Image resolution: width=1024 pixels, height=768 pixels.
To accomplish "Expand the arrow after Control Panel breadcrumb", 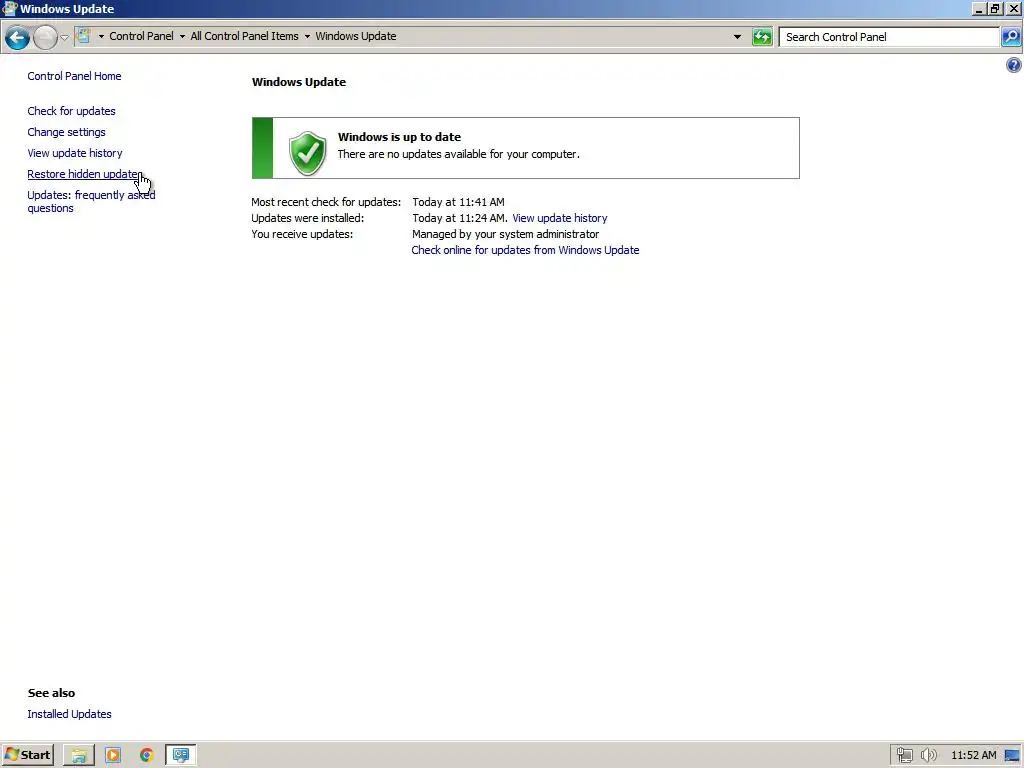I will coord(182,37).
